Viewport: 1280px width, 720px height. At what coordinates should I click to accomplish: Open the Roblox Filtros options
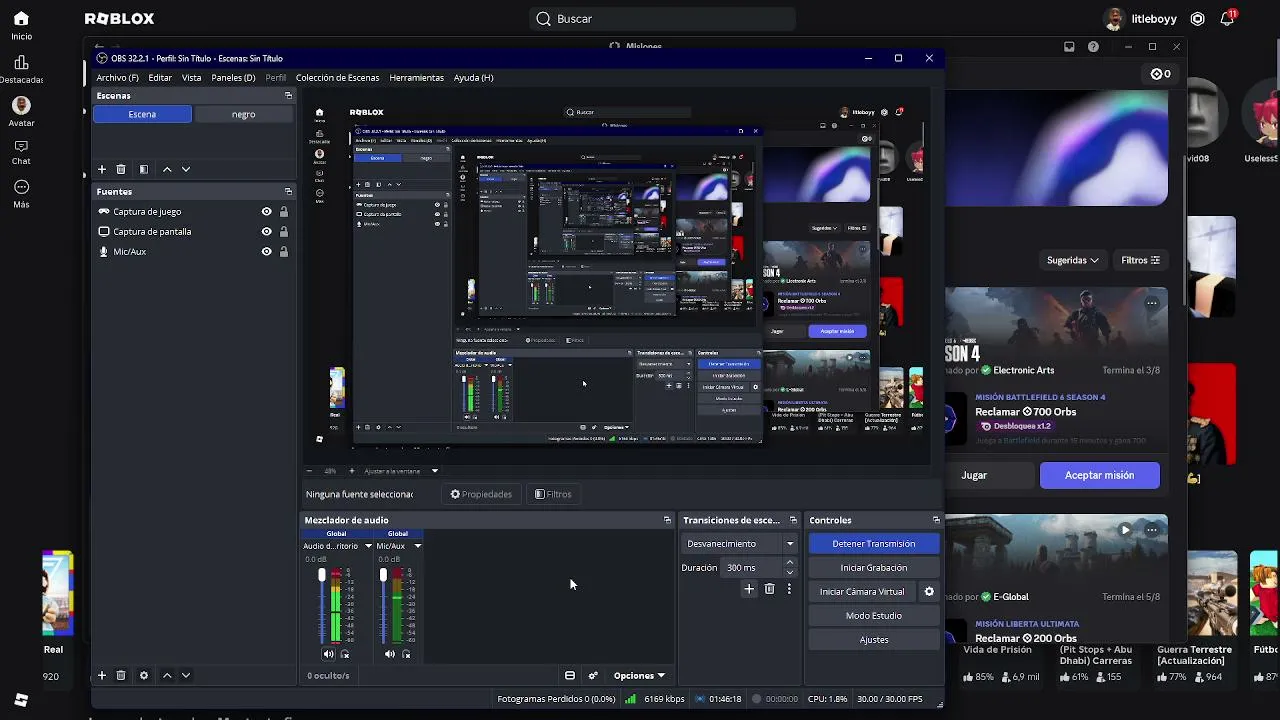coord(1141,260)
